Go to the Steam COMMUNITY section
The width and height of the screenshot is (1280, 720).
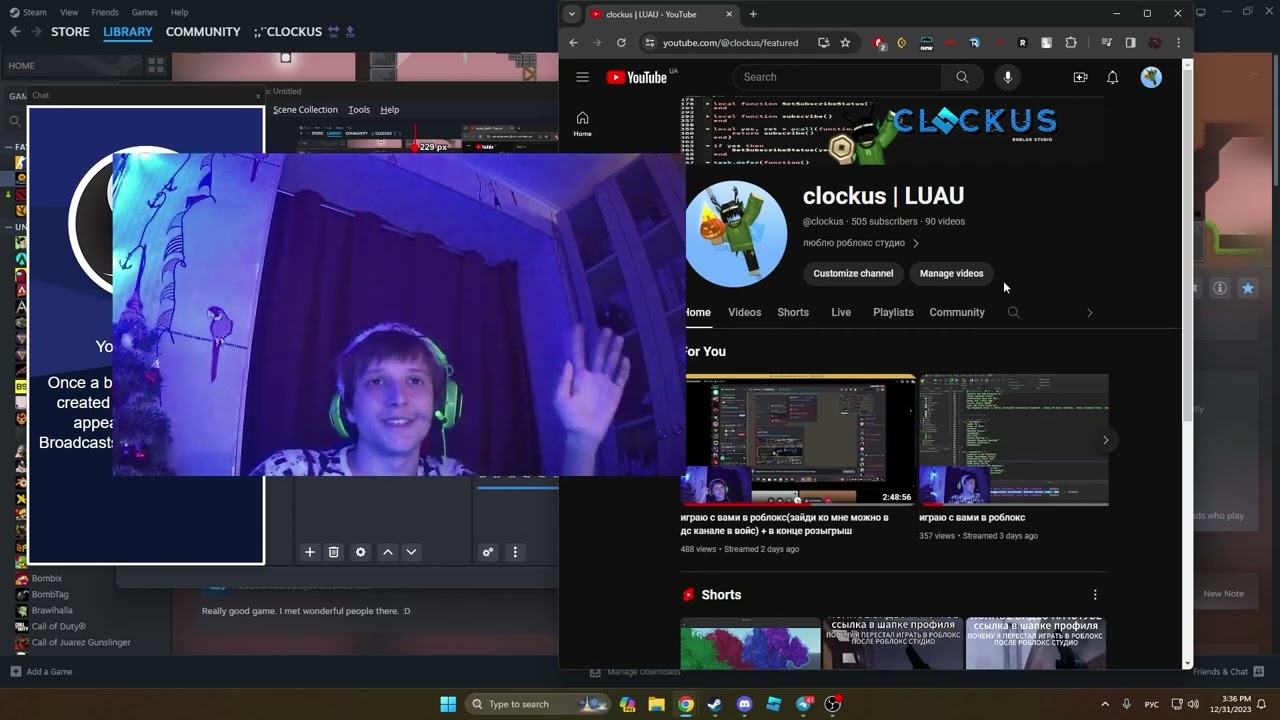[203, 32]
